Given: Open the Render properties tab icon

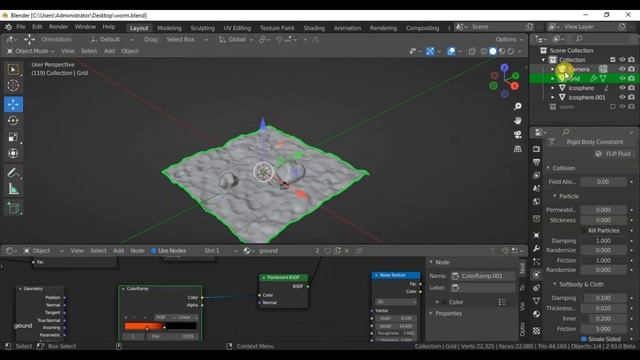Looking at the screenshot, I should pos(536,149).
